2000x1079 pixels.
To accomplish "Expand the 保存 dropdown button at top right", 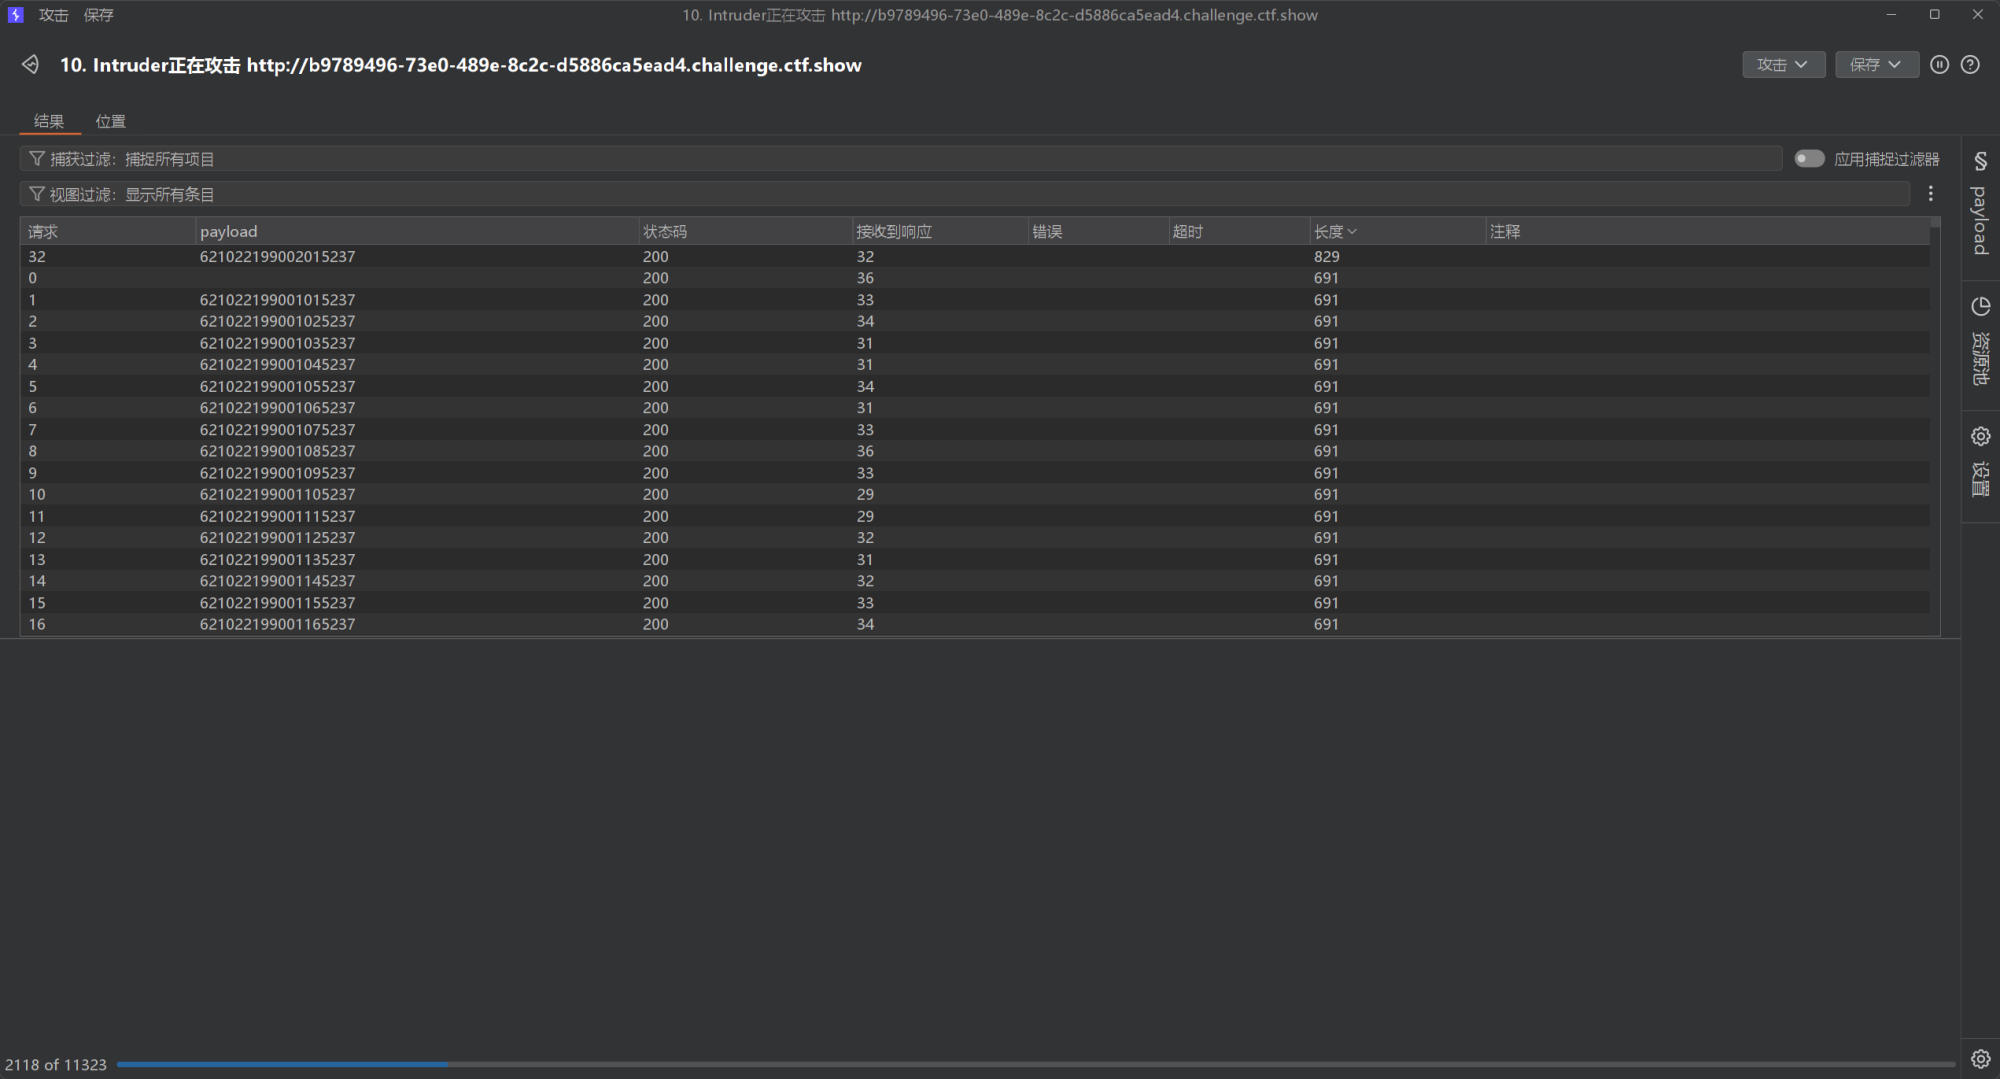I will coord(1876,65).
